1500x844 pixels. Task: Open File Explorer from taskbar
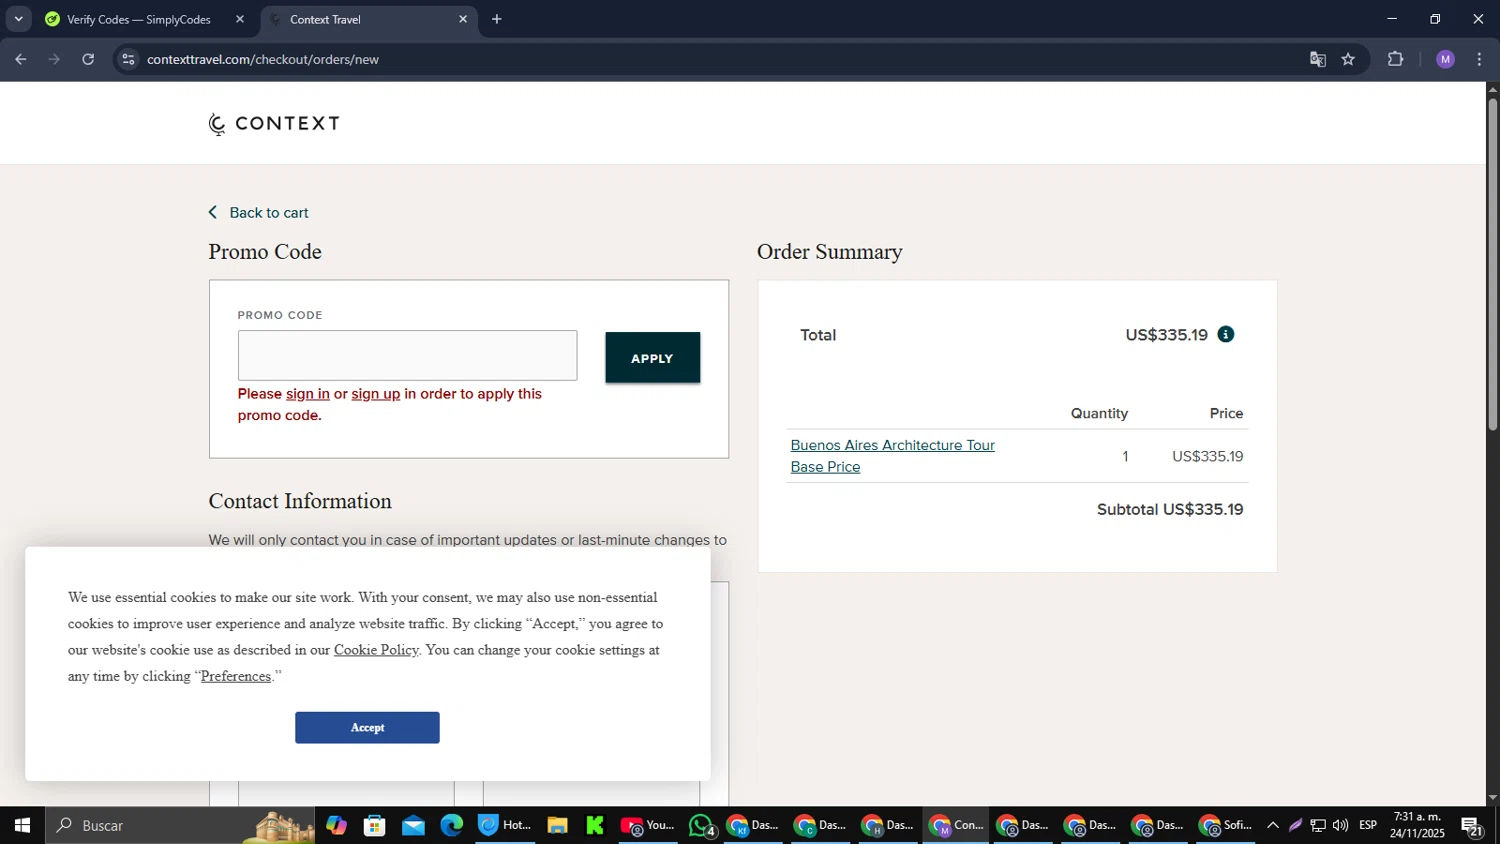(557, 825)
